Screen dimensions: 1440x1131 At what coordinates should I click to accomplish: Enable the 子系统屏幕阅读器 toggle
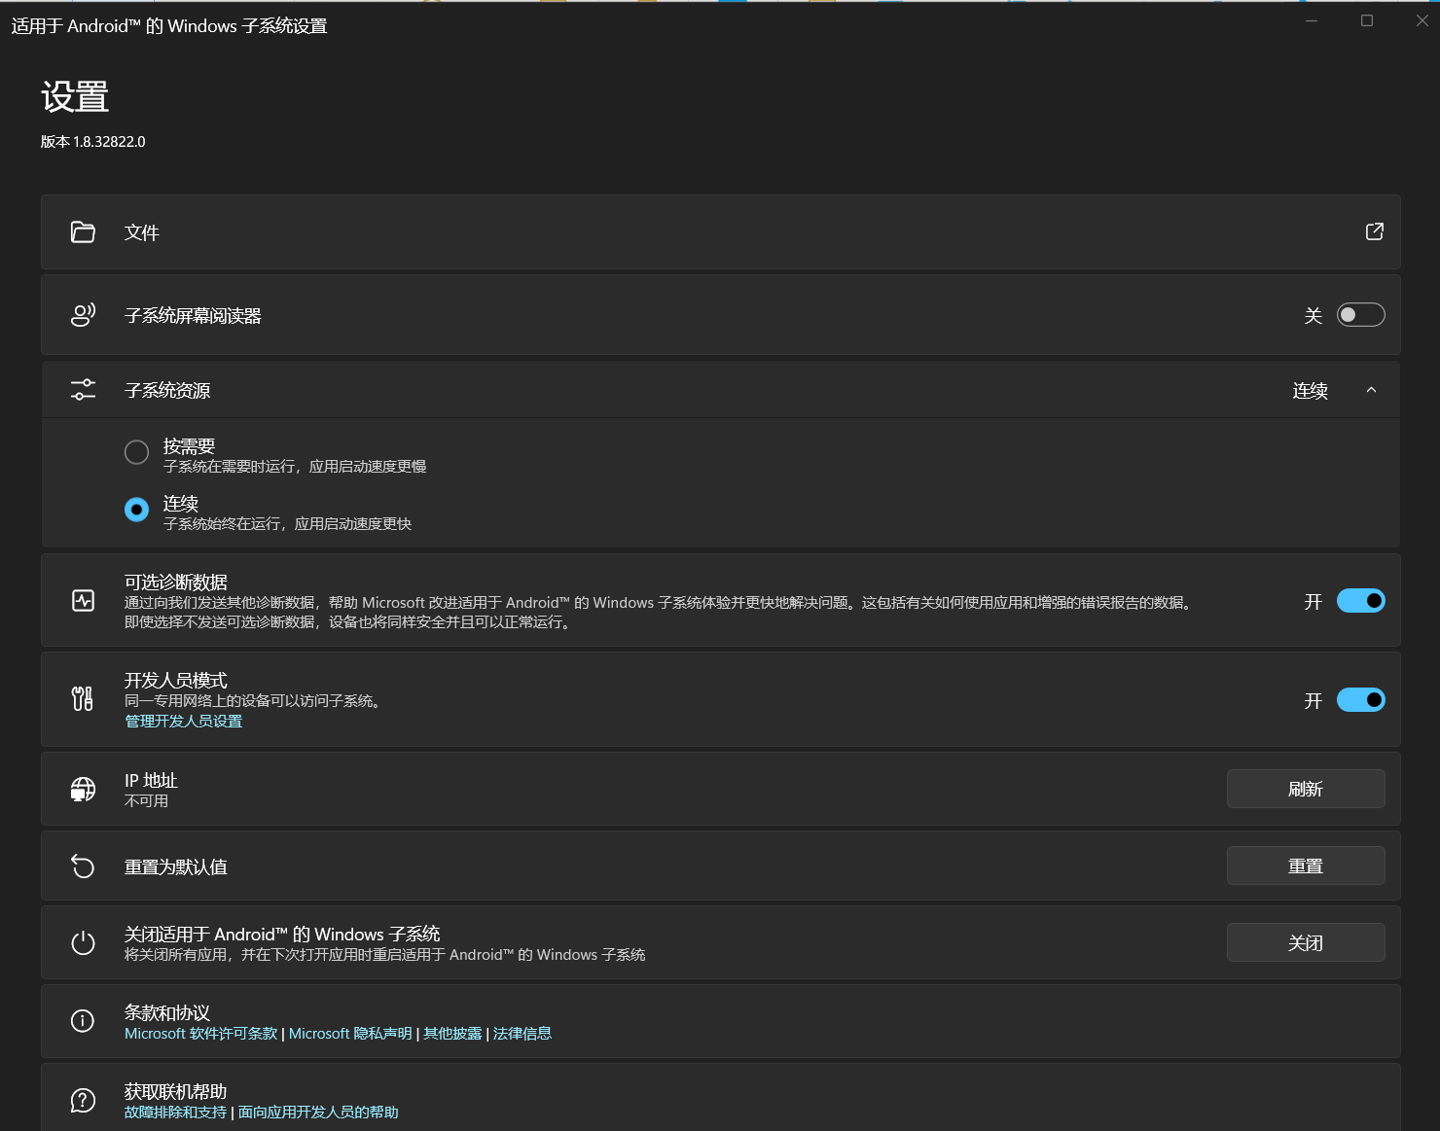tap(1360, 314)
